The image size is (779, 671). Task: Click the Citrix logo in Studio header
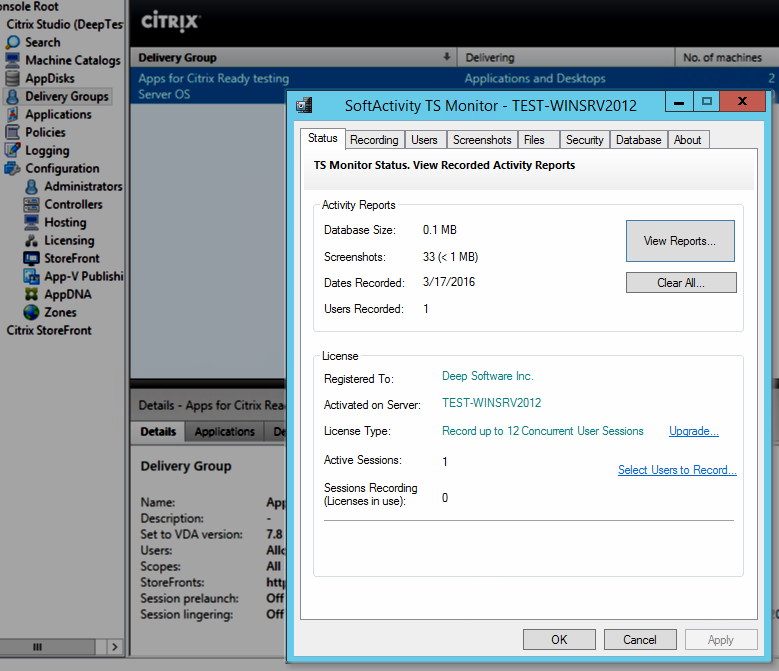coord(170,21)
